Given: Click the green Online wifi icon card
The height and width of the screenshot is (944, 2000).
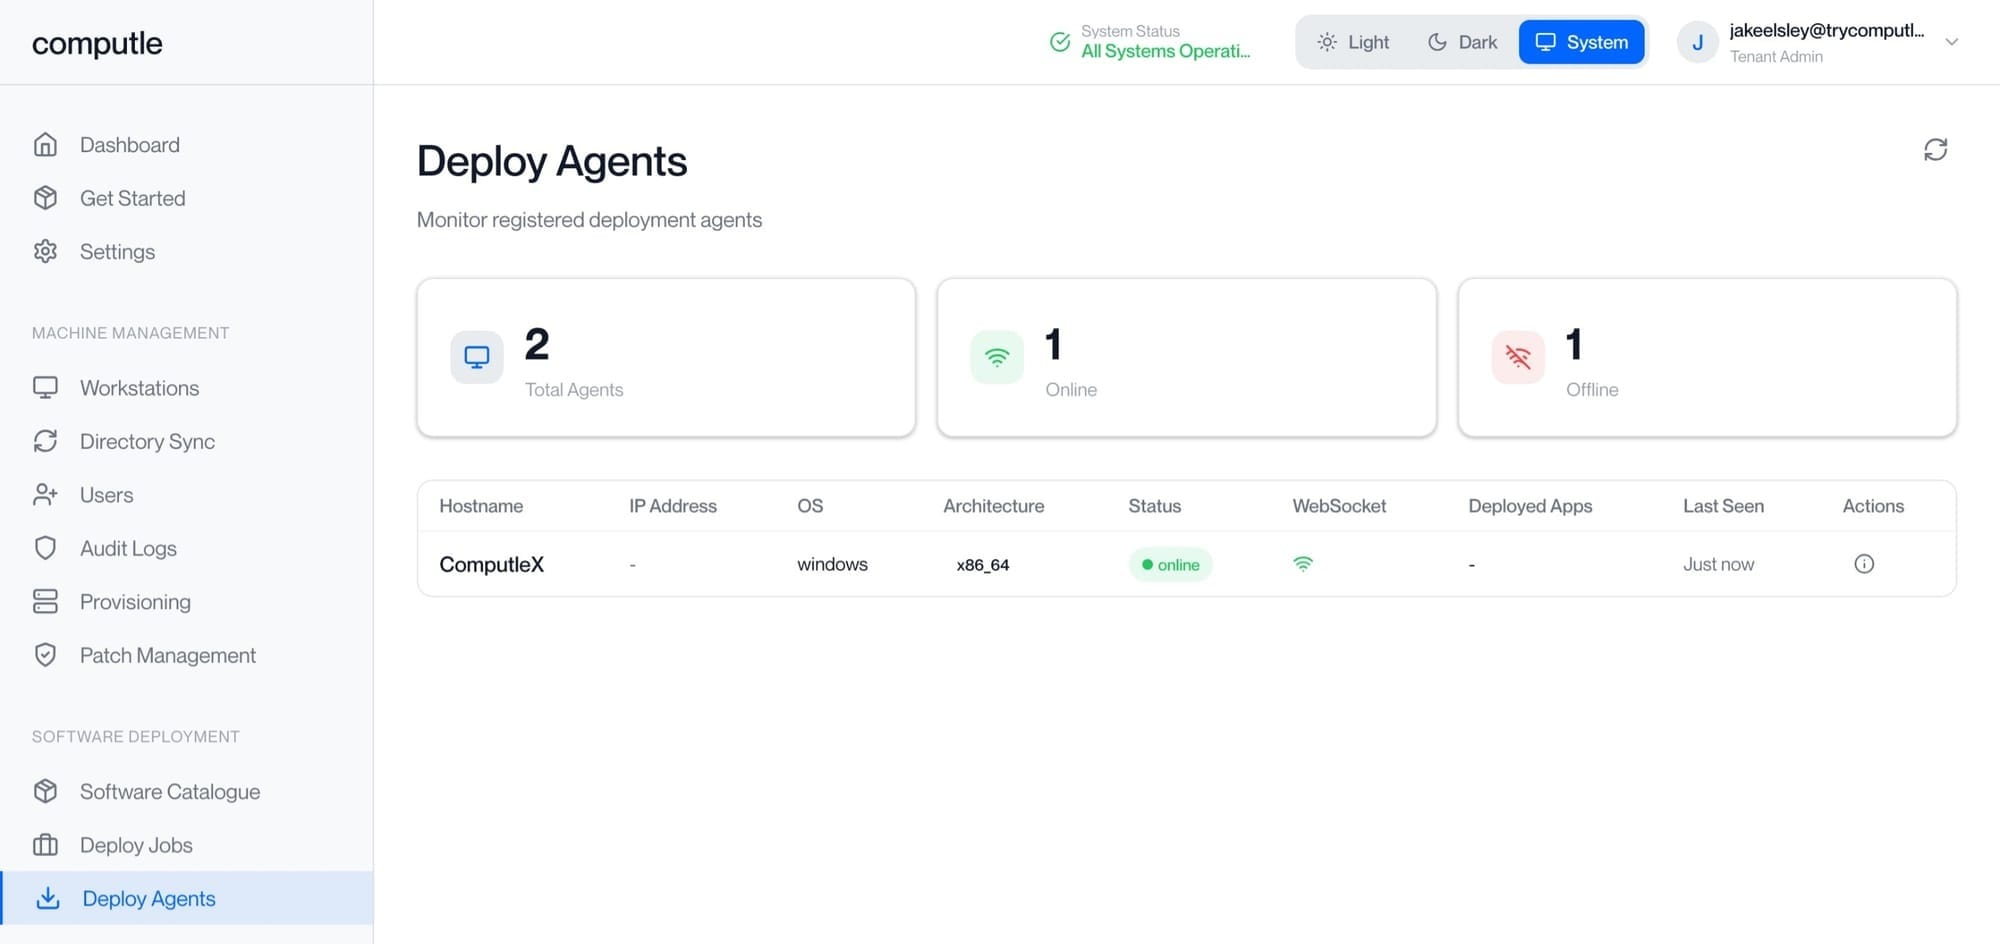Looking at the screenshot, I should pos(997,357).
